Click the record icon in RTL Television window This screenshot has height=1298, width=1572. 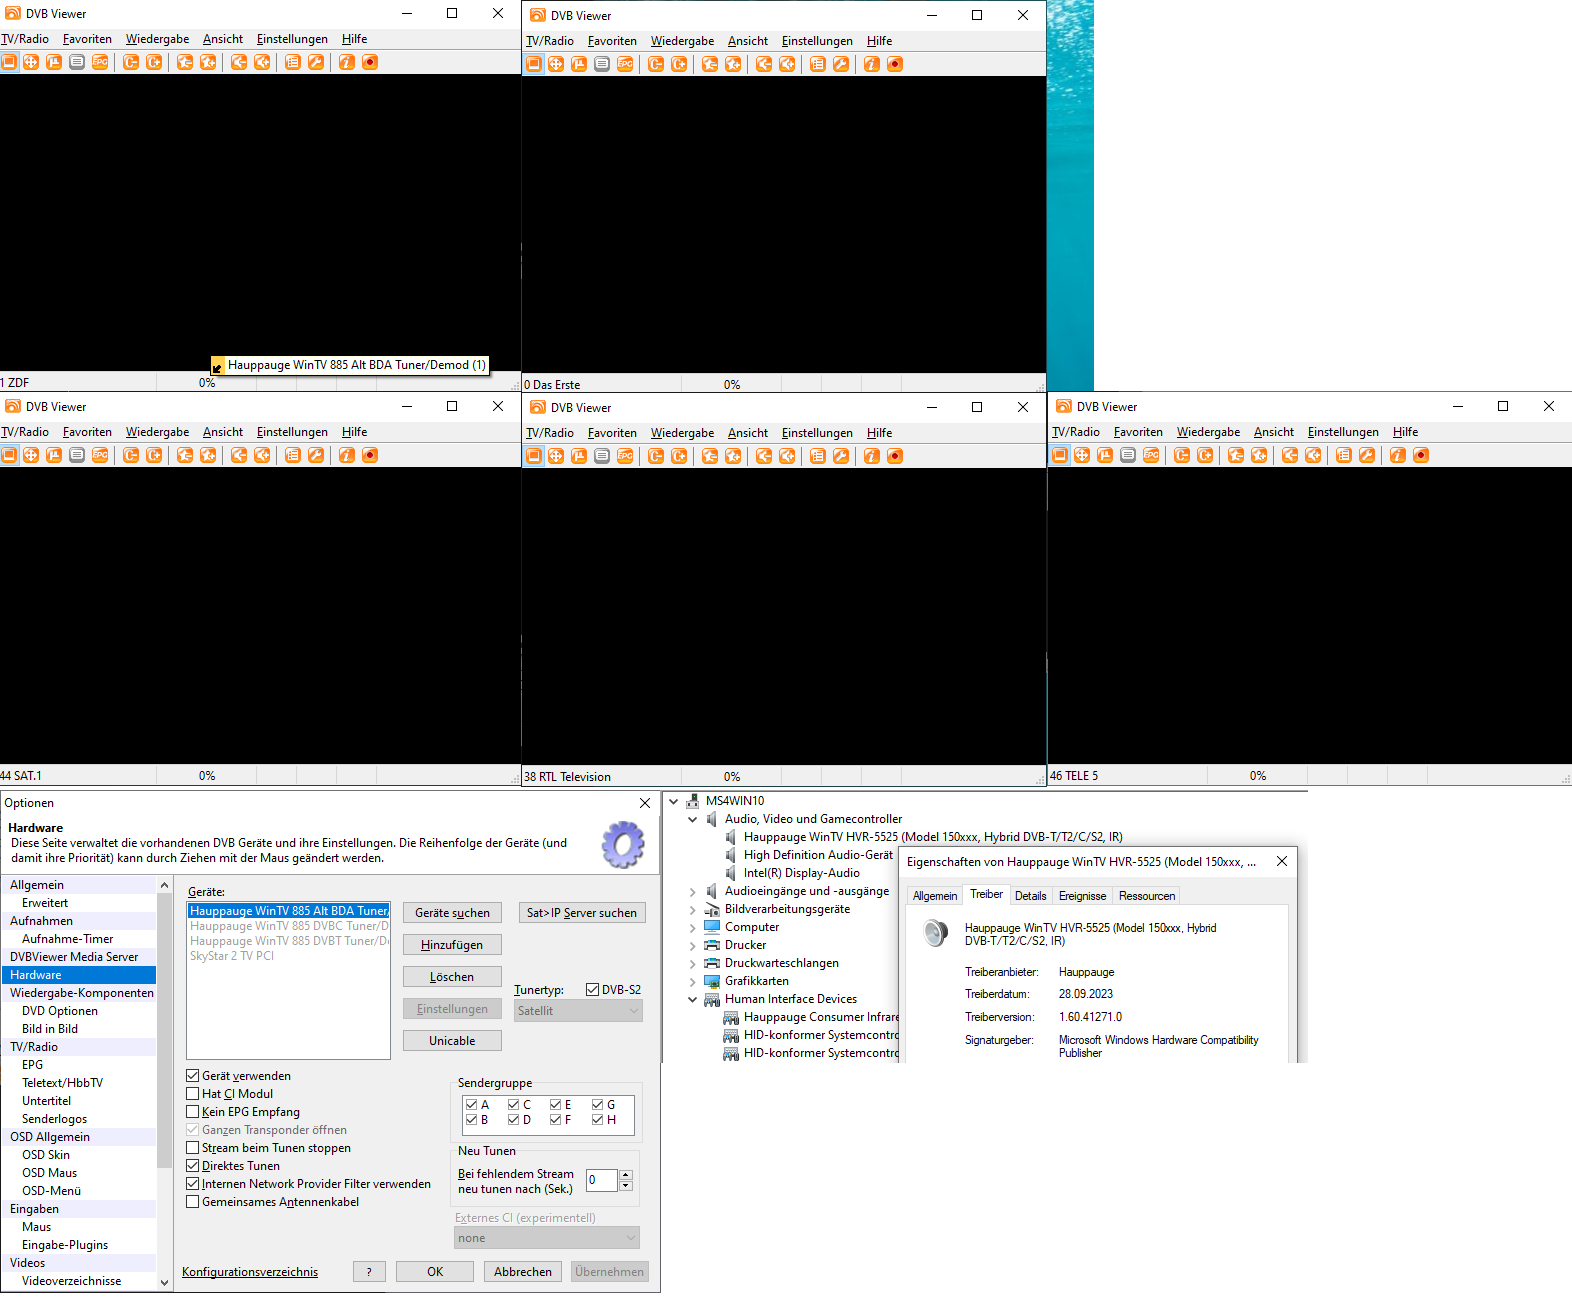pyautogui.click(x=895, y=456)
